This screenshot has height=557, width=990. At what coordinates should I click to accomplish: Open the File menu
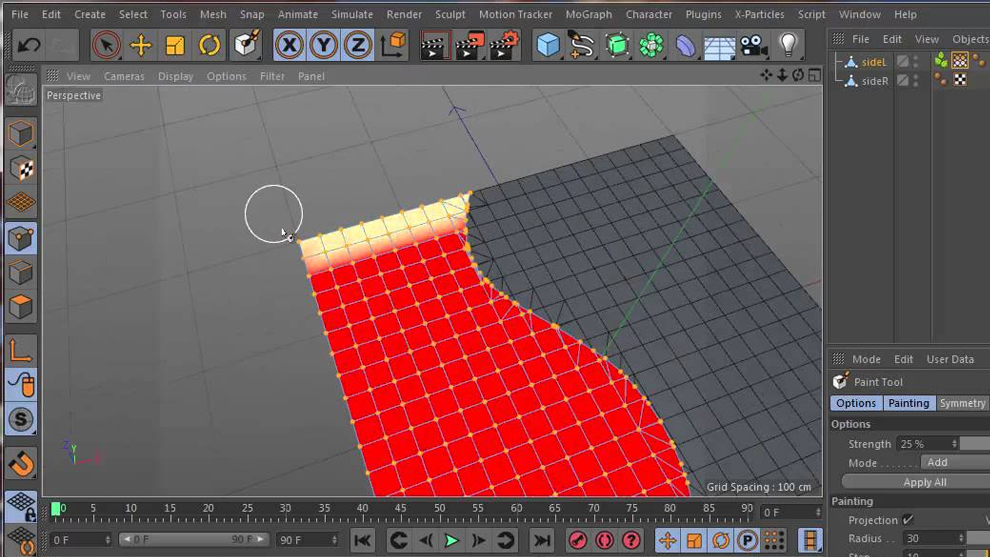20,14
